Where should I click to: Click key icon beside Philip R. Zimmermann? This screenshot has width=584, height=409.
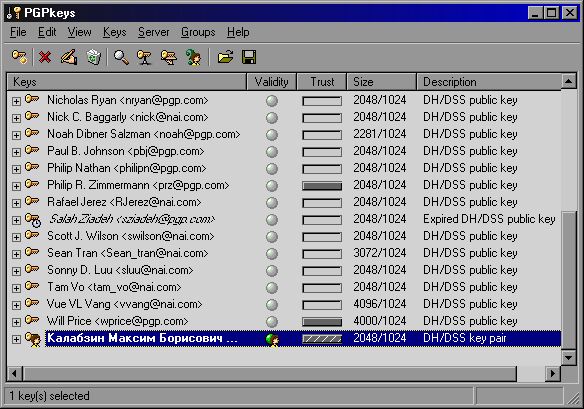point(32,184)
